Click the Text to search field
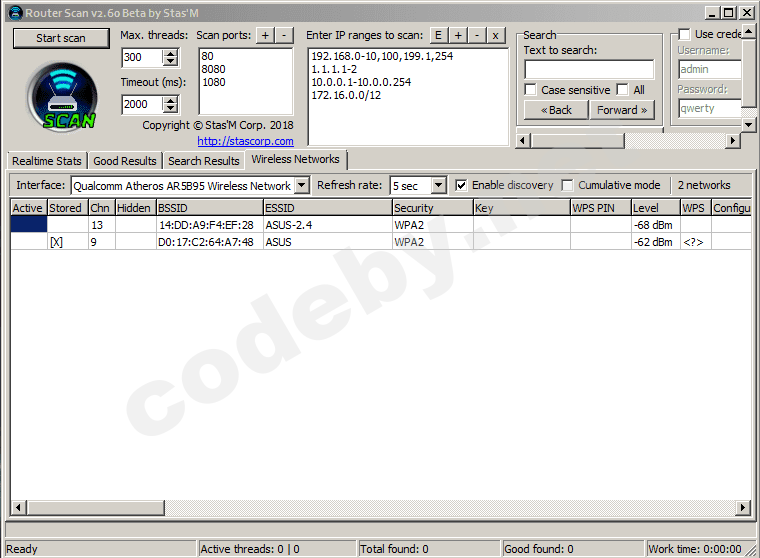This screenshot has width=760, height=558. point(589,70)
